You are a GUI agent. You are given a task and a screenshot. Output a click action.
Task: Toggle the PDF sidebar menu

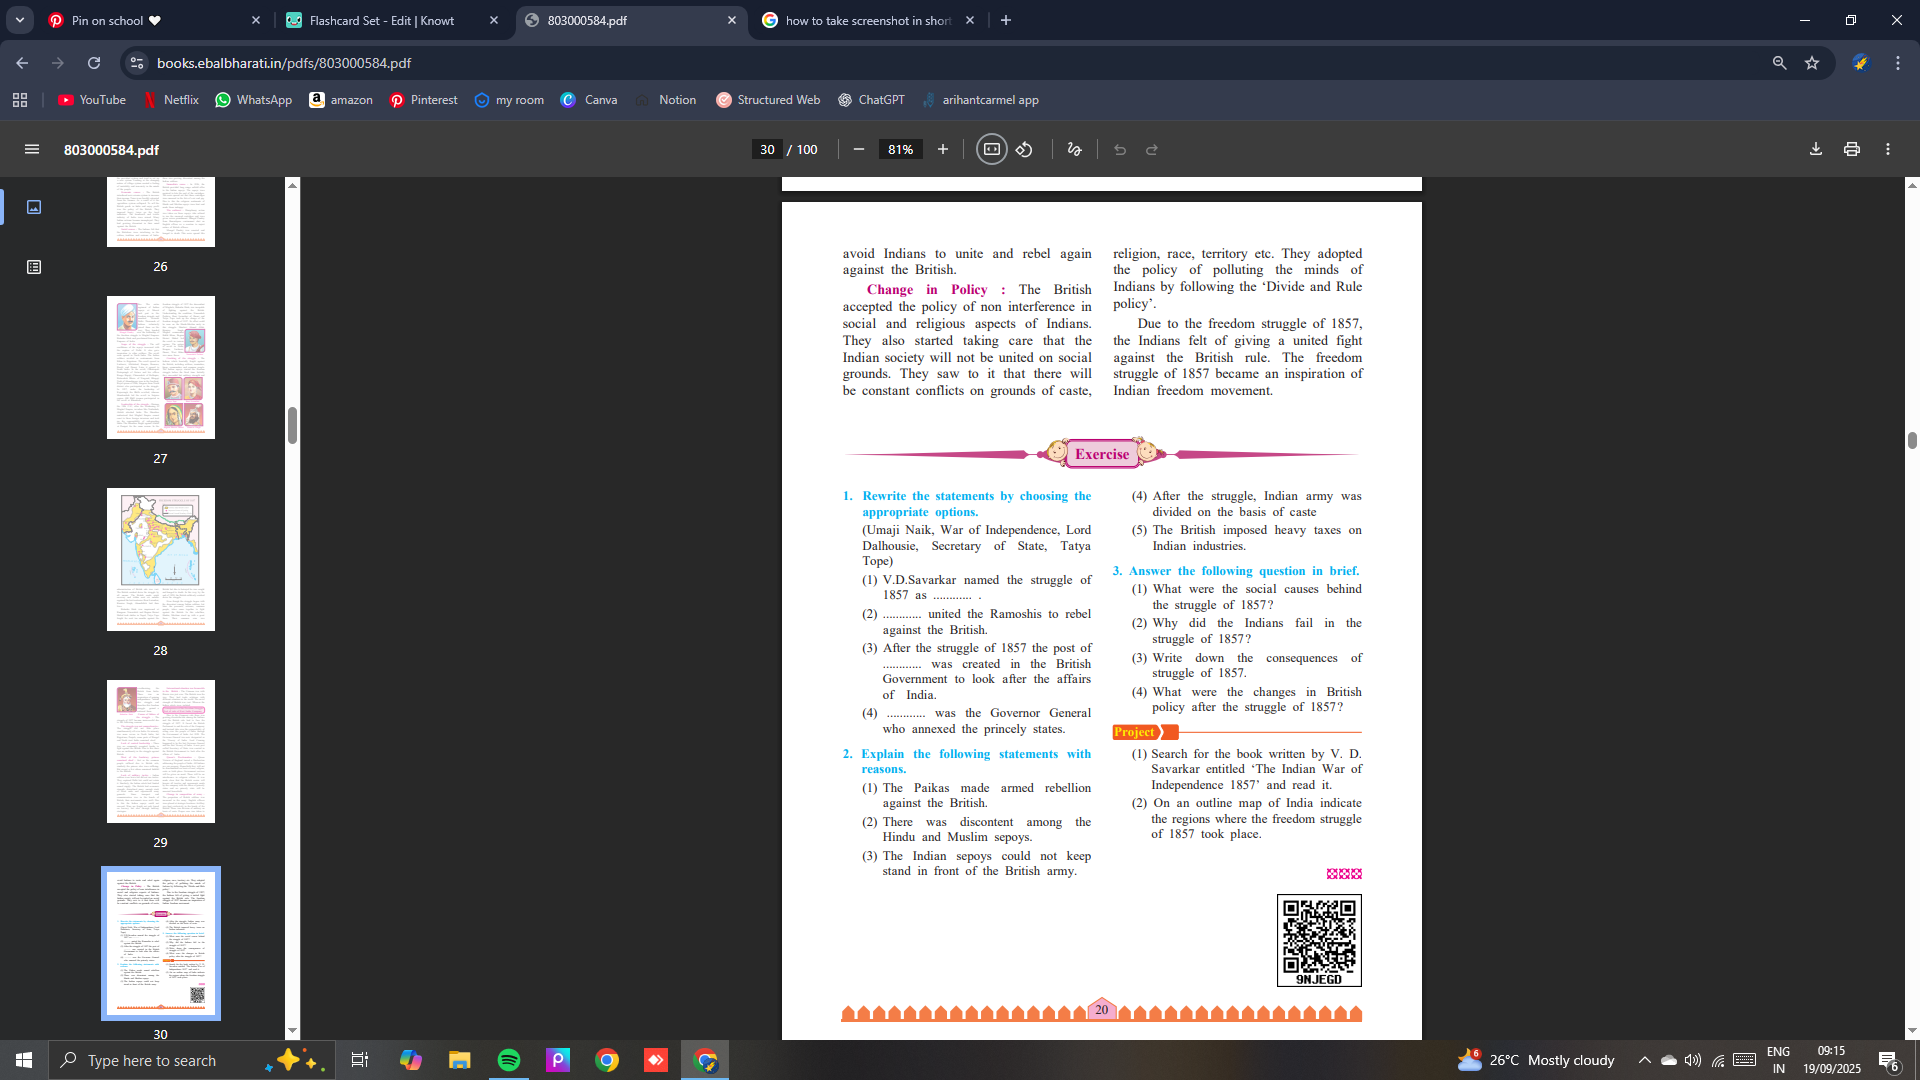[32, 150]
